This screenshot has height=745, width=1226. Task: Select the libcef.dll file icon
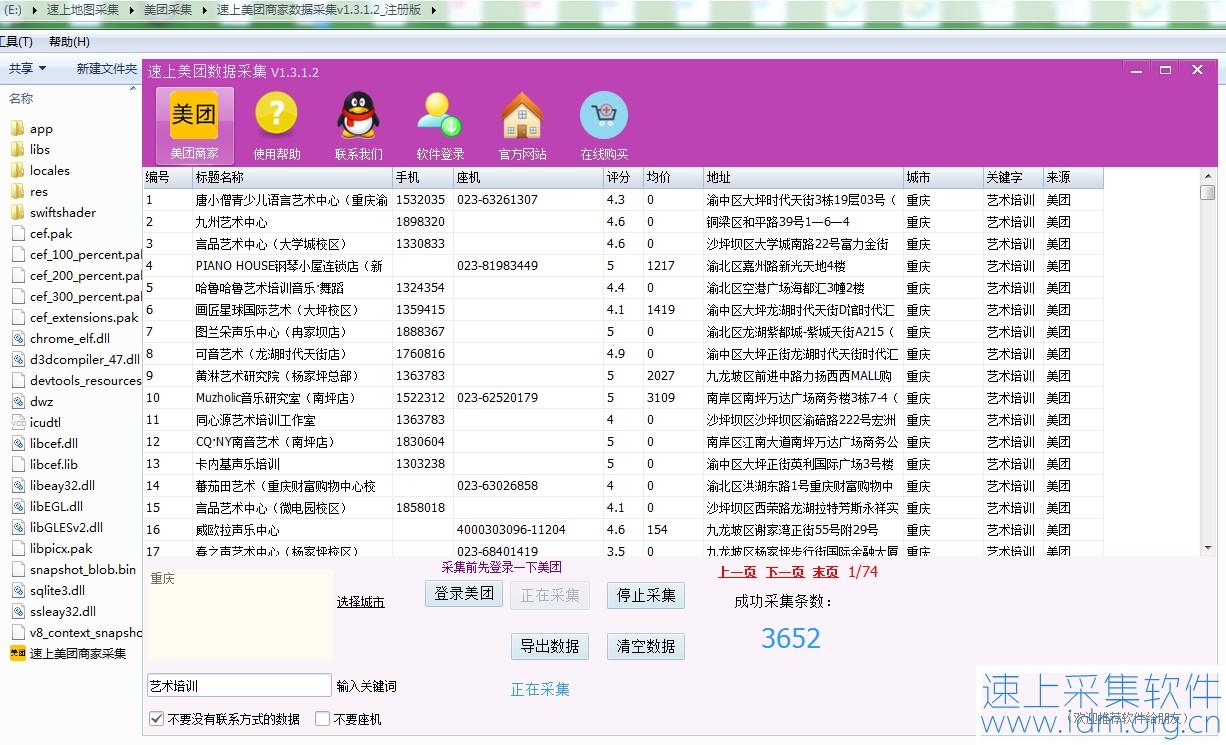pyautogui.click(x=17, y=443)
